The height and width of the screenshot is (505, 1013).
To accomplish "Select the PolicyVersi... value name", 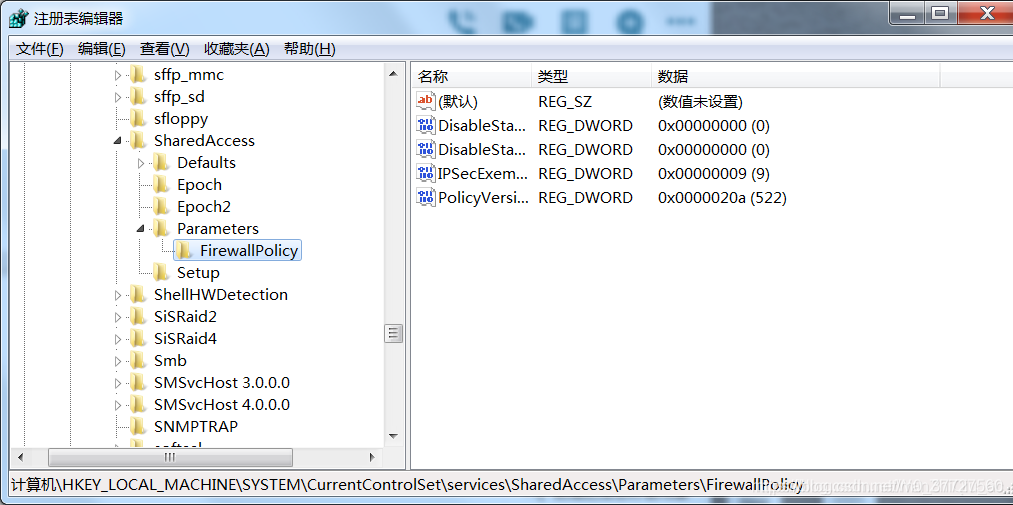I will (x=483, y=198).
